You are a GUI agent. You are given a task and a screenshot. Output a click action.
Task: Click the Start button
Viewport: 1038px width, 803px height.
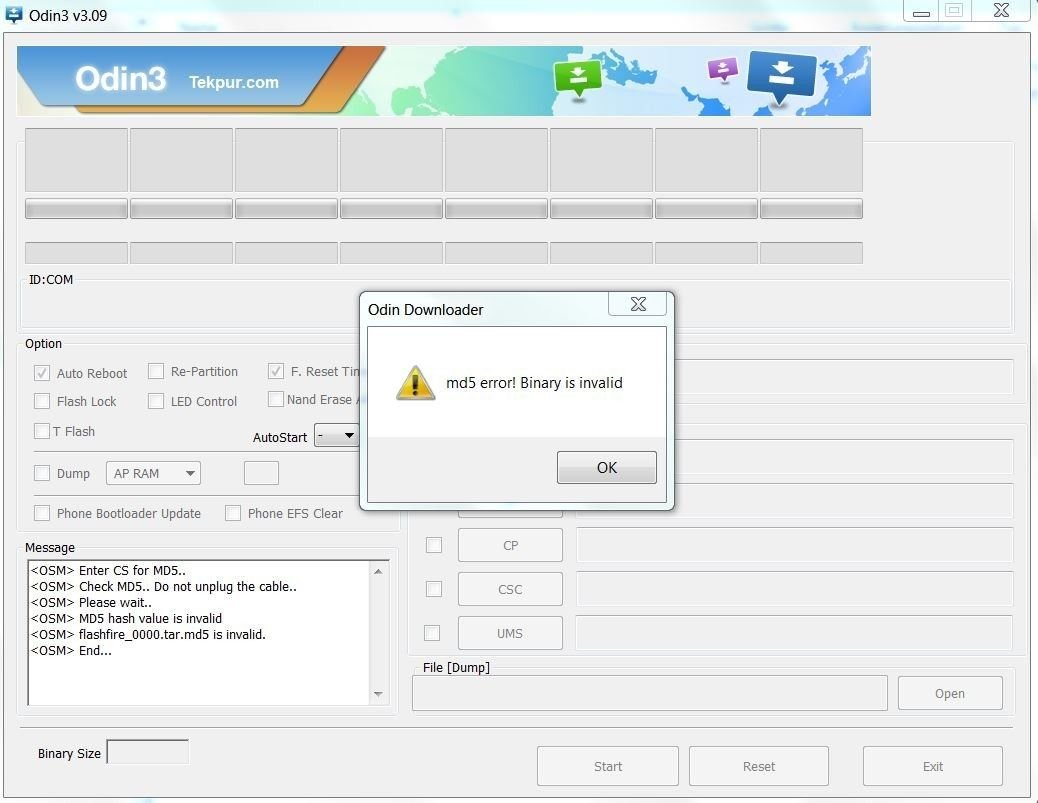[608, 766]
